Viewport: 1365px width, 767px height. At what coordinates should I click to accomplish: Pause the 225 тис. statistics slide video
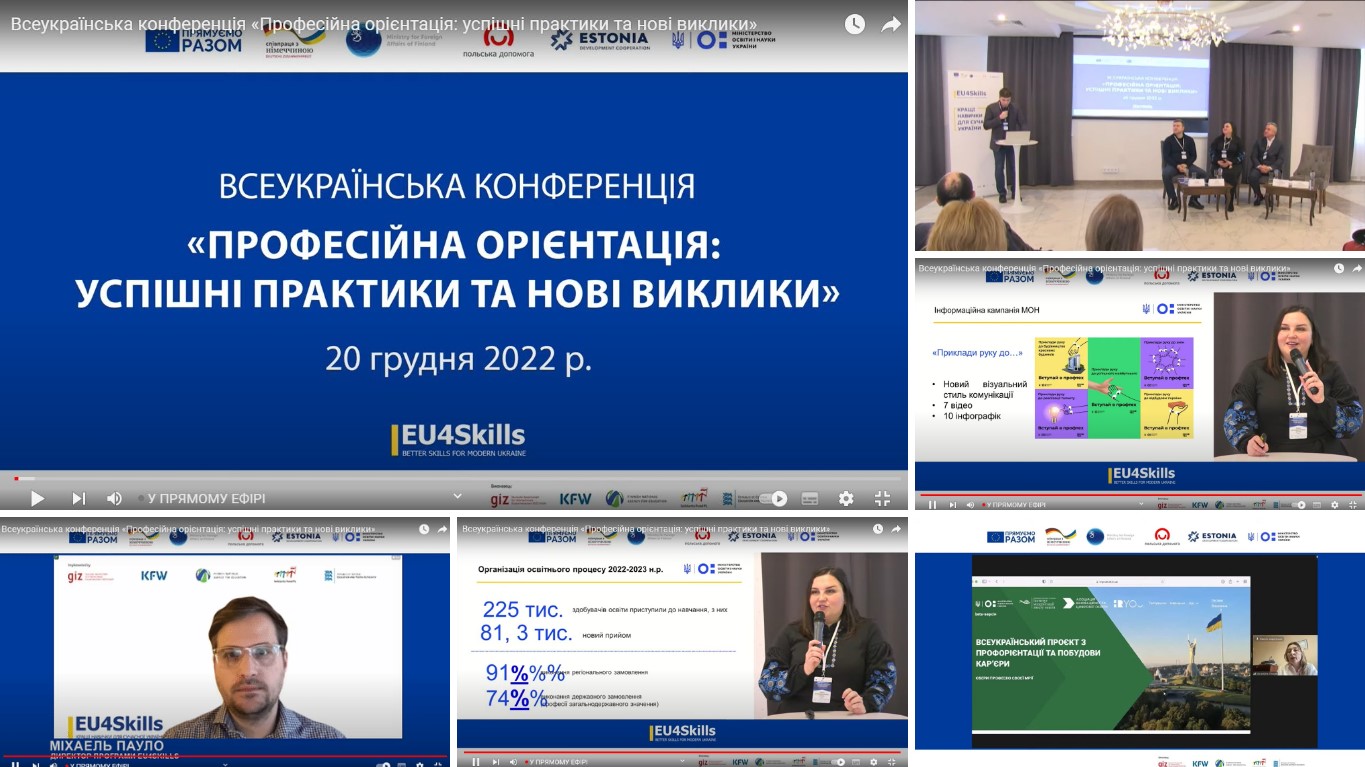pos(476,762)
